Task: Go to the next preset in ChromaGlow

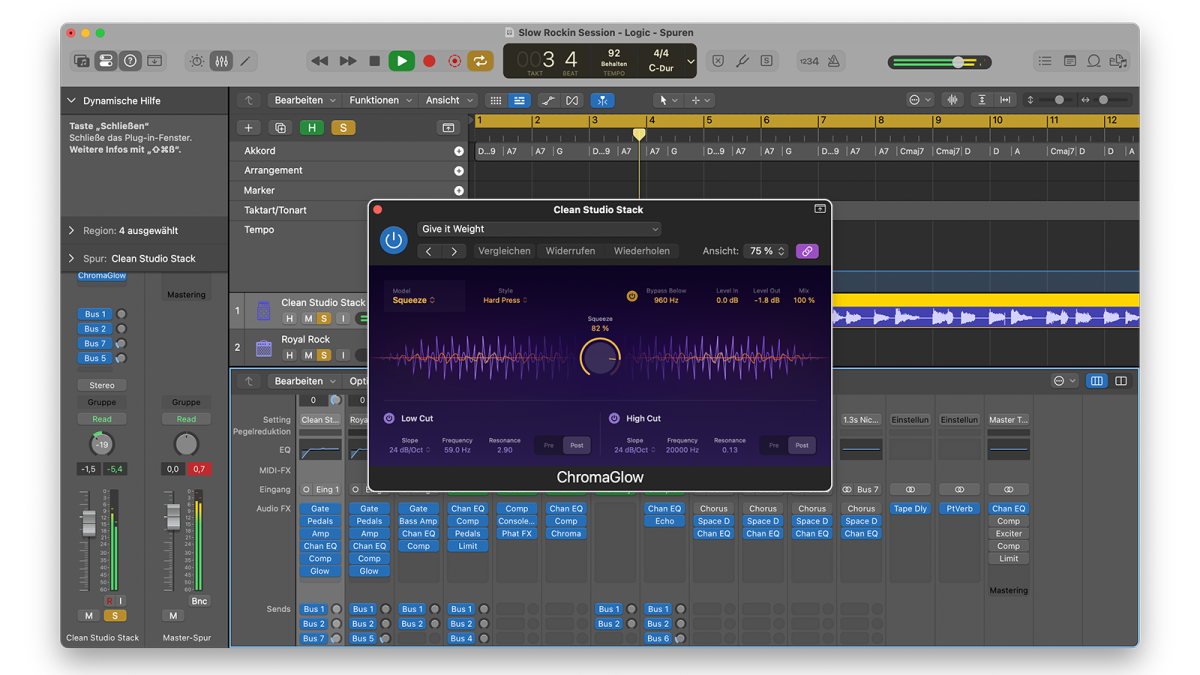Action: (454, 251)
